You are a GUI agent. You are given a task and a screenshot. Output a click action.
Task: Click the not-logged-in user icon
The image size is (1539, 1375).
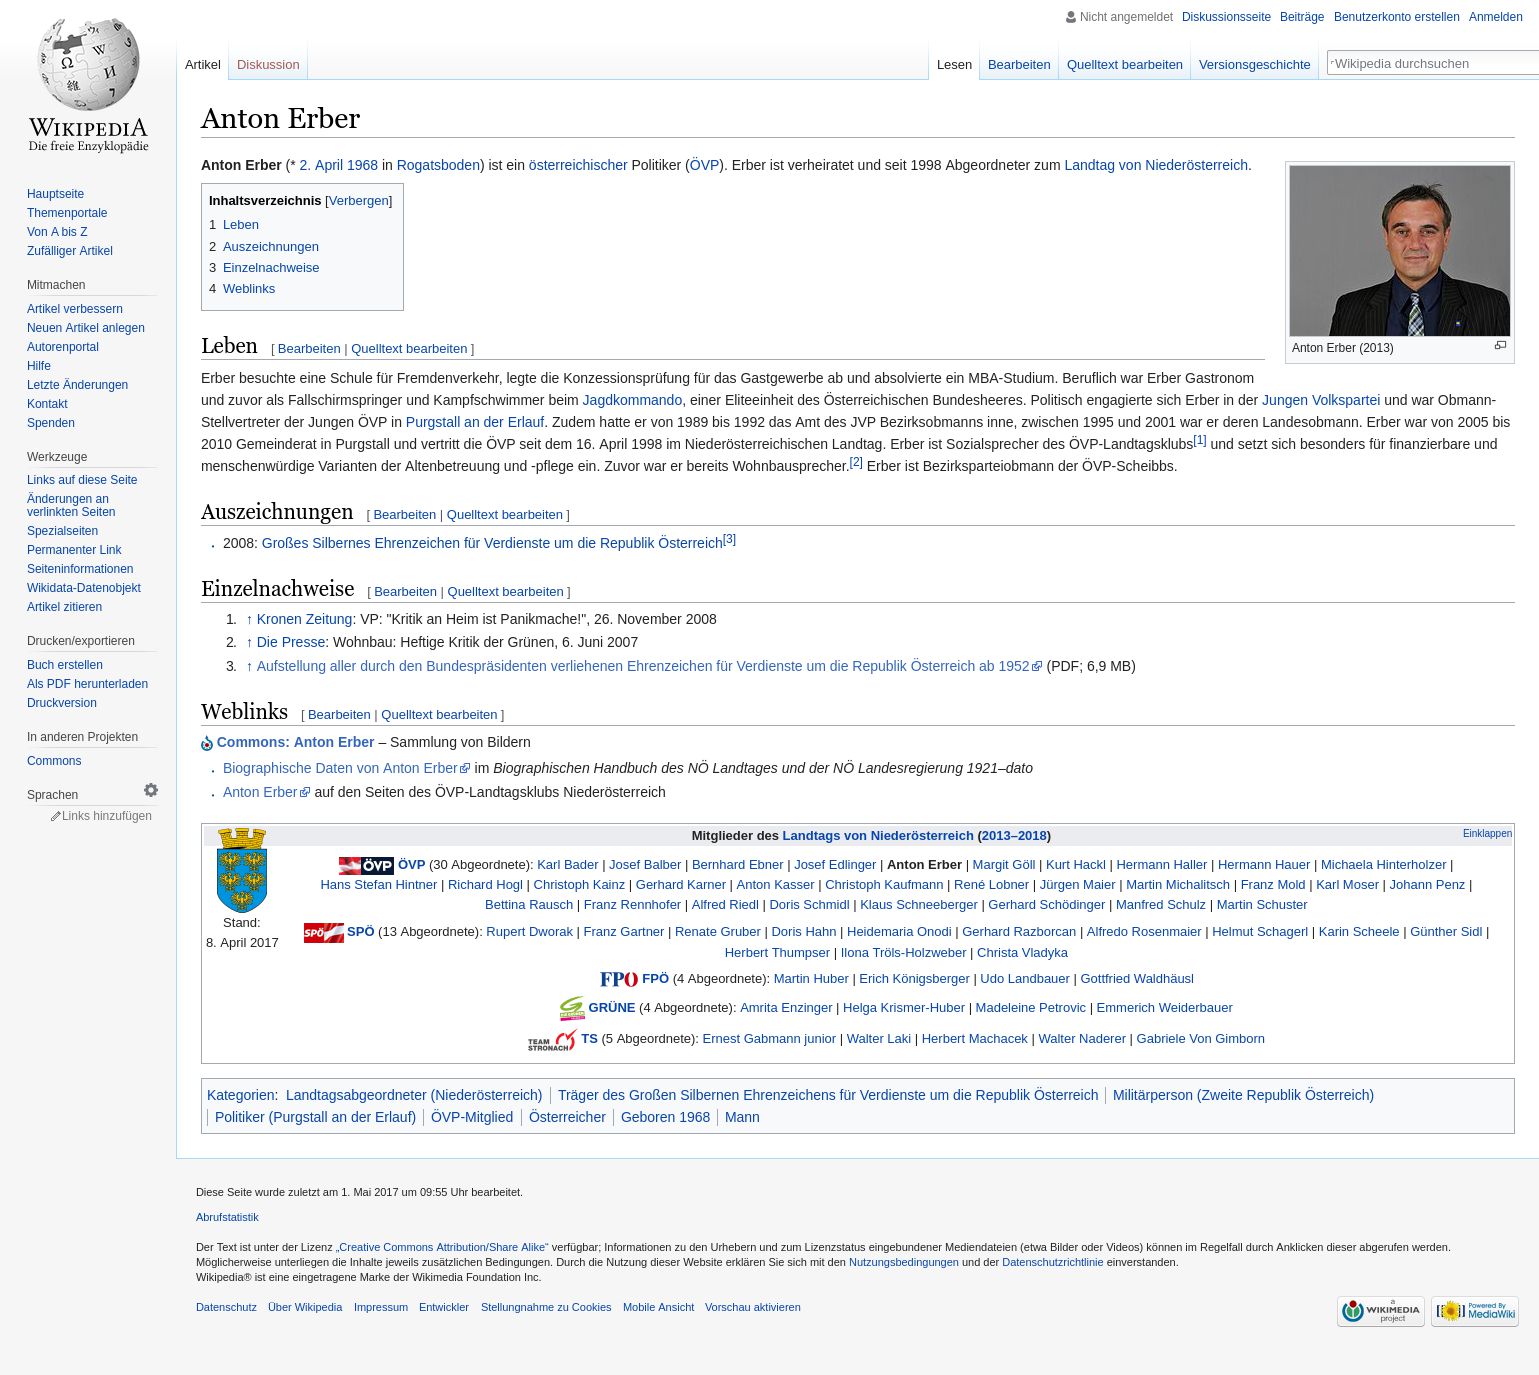click(1071, 17)
